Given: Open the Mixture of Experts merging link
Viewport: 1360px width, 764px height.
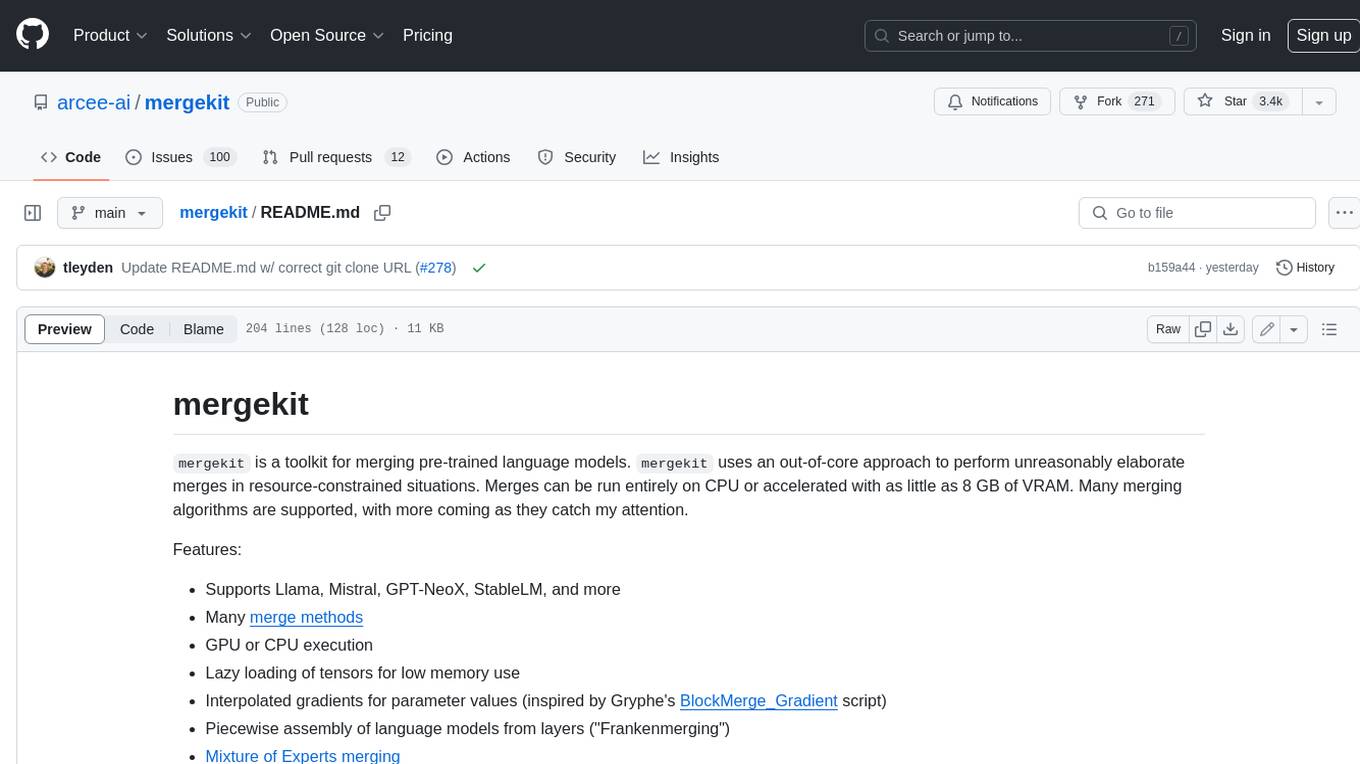Looking at the screenshot, I should click(302, 756).
